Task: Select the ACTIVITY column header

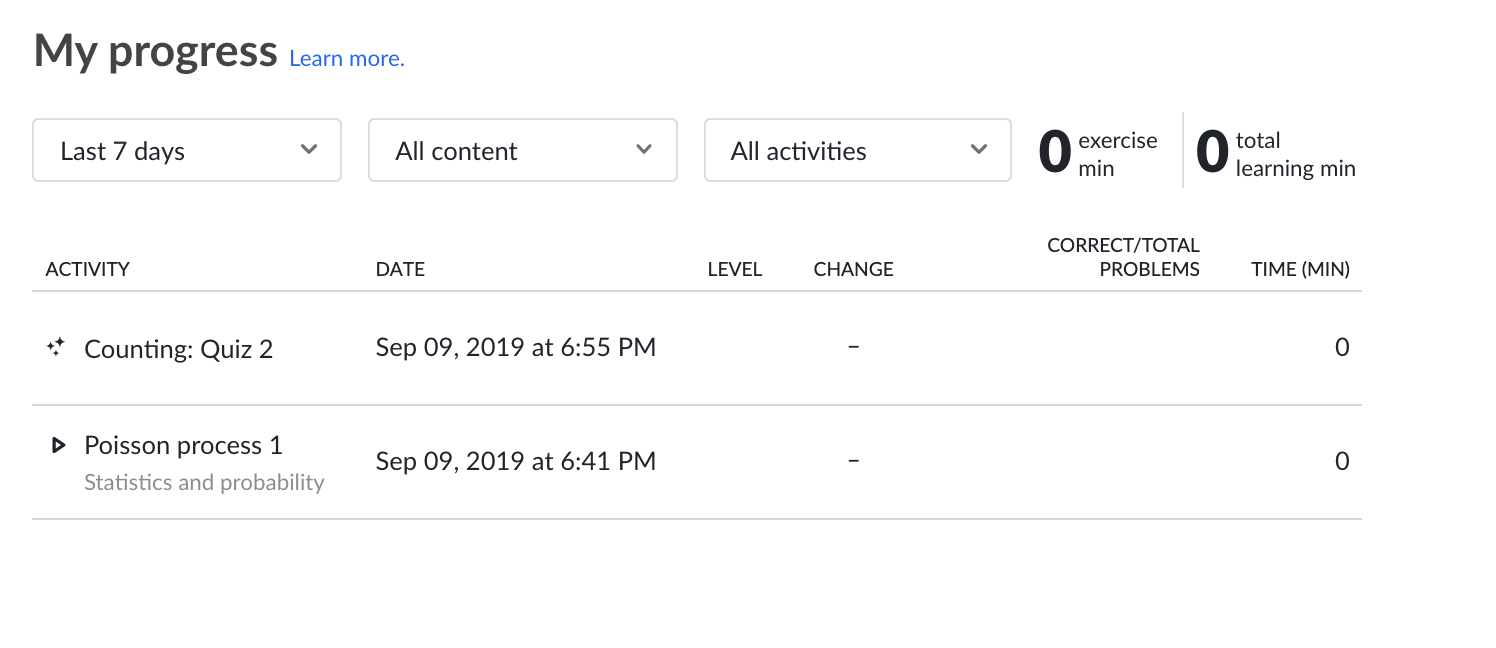Action: tap(88, 269)
